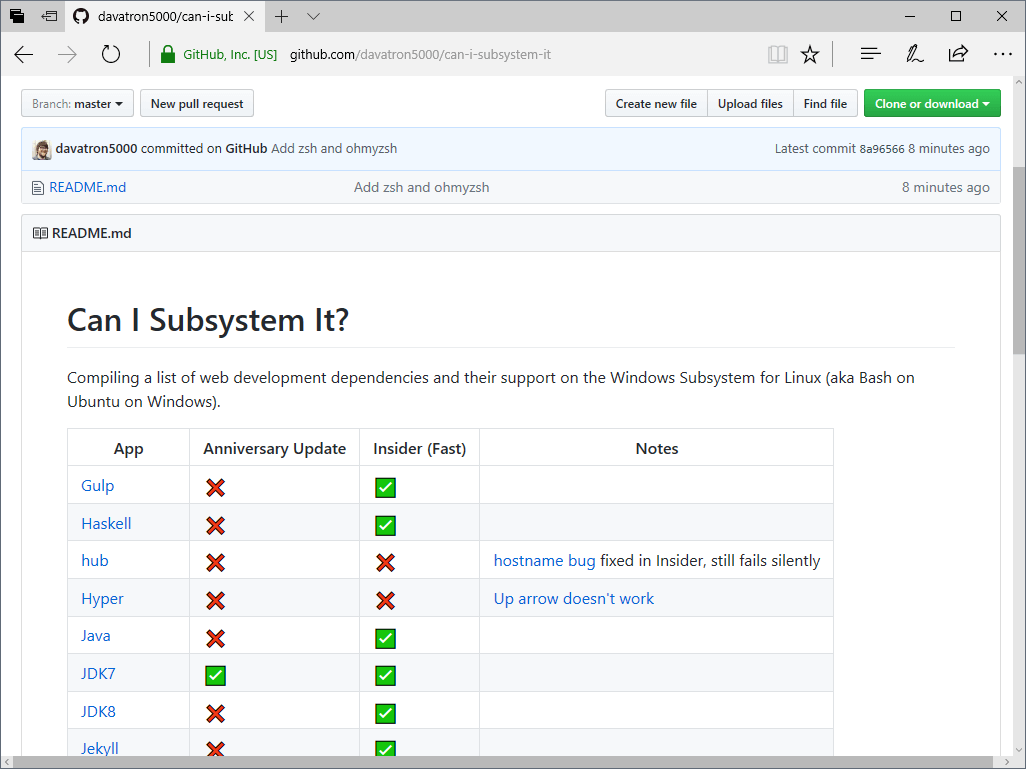The height and width of the screenshot is (769, 1026).
Task: Open the Hyper app link
Action: [102, 599]
